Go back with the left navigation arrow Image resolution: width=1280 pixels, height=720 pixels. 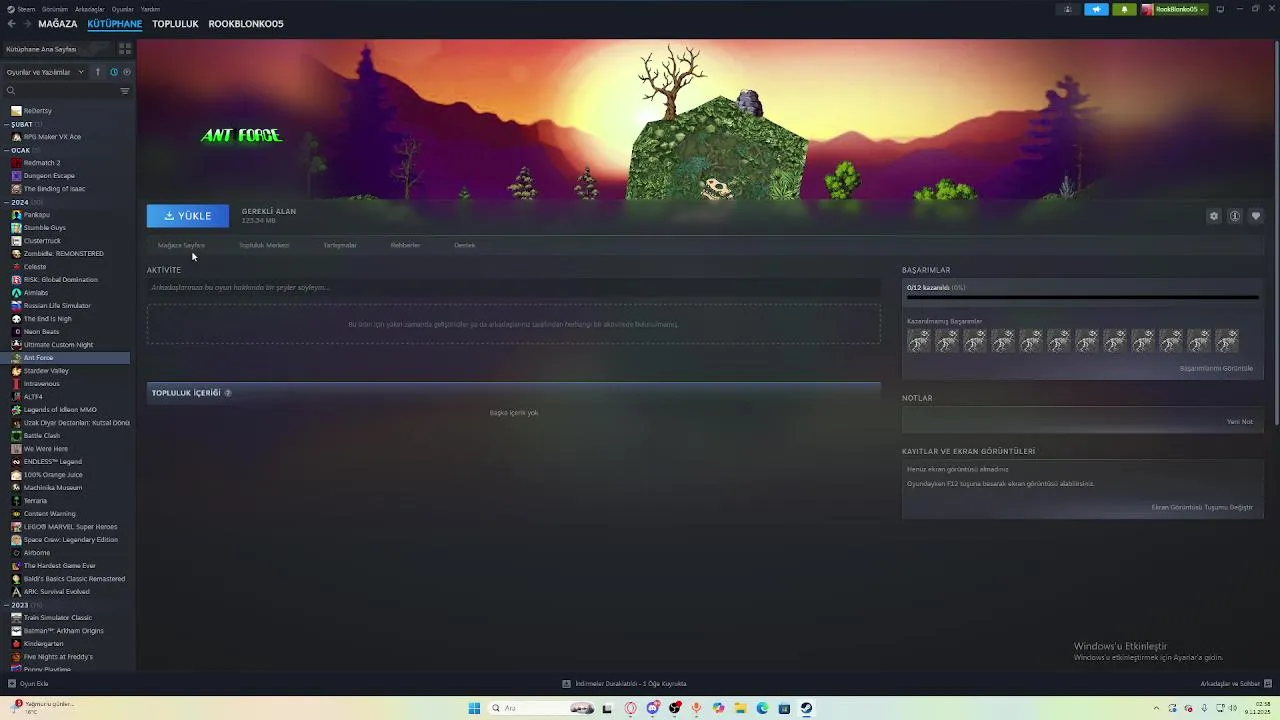[11, 24]
